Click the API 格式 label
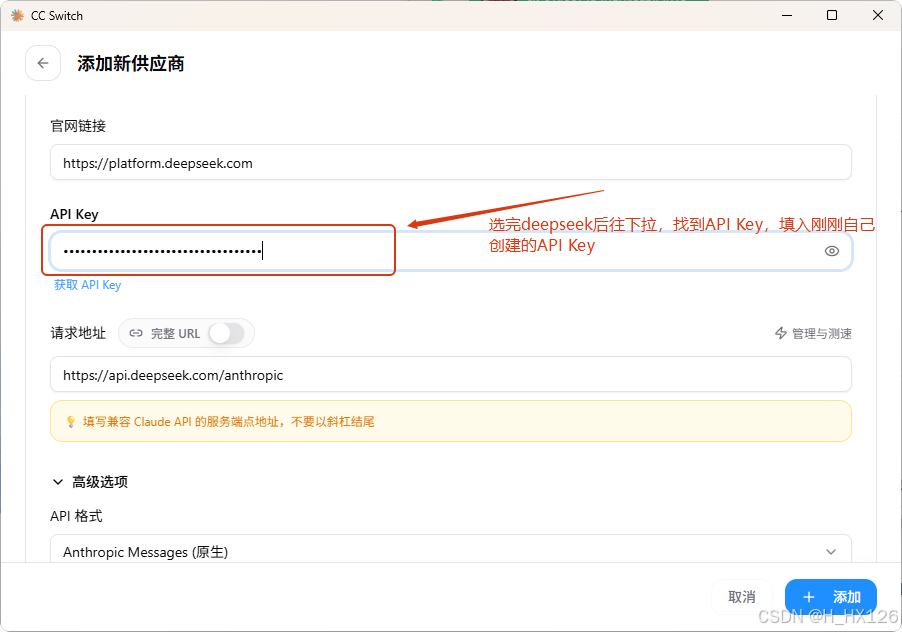 click(x=76, y=516)
